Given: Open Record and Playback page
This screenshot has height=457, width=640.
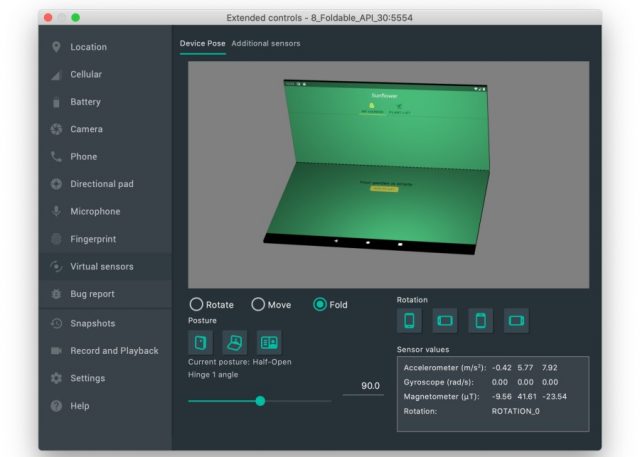Looking at the screenshot, I should click(105, 351).
